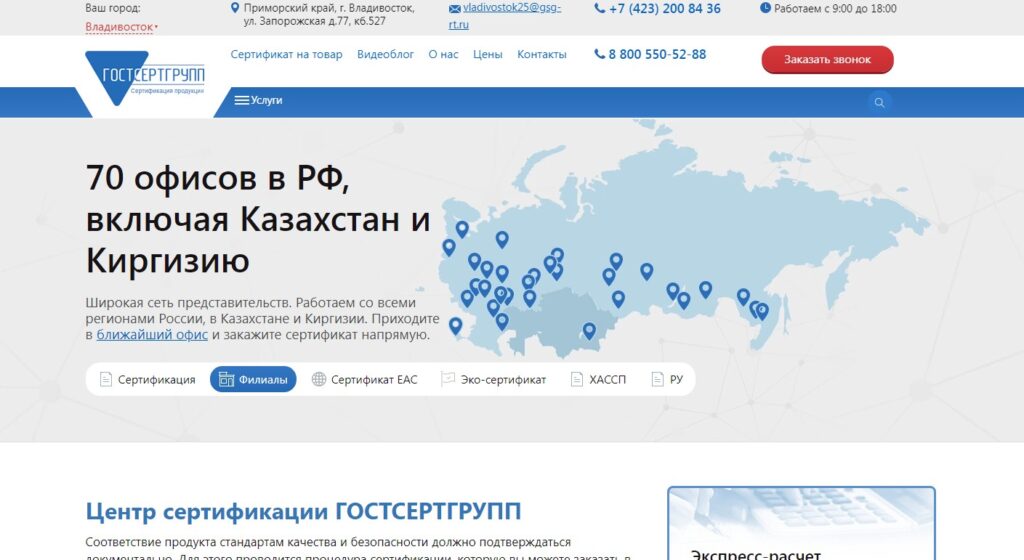This screenshot has width=1024, height=560.
Task: Click the globe icon on Сертификат ЕАС tab
Action: click(319, 379)
